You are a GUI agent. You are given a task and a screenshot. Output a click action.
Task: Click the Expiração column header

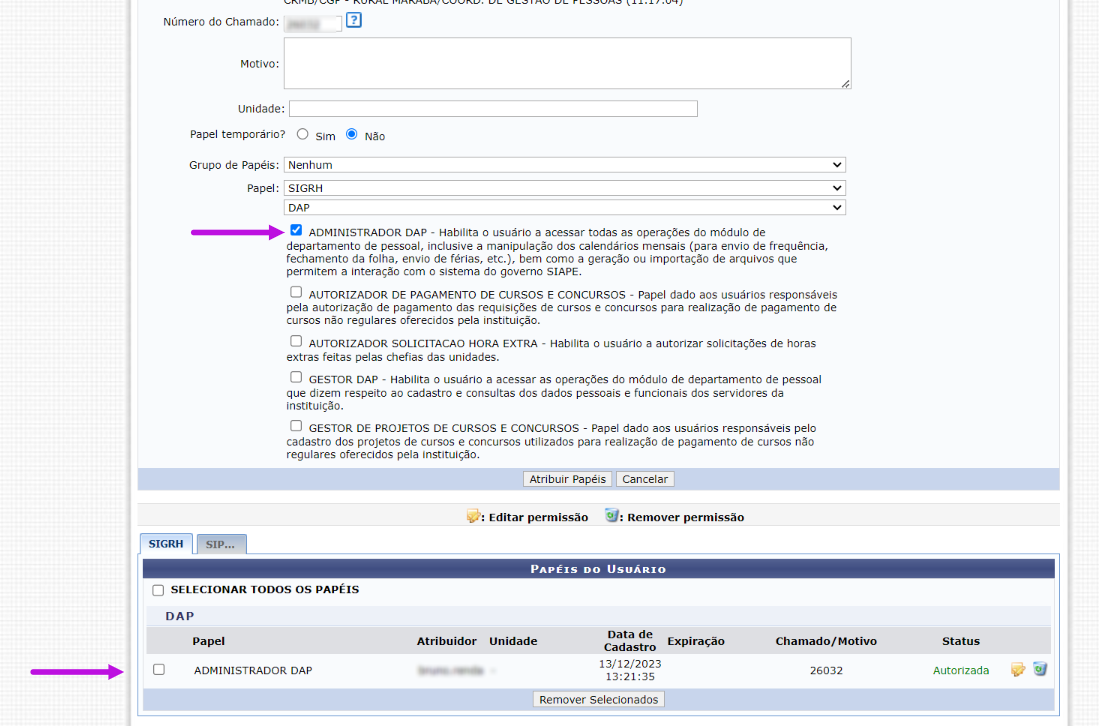click(696, 641)
